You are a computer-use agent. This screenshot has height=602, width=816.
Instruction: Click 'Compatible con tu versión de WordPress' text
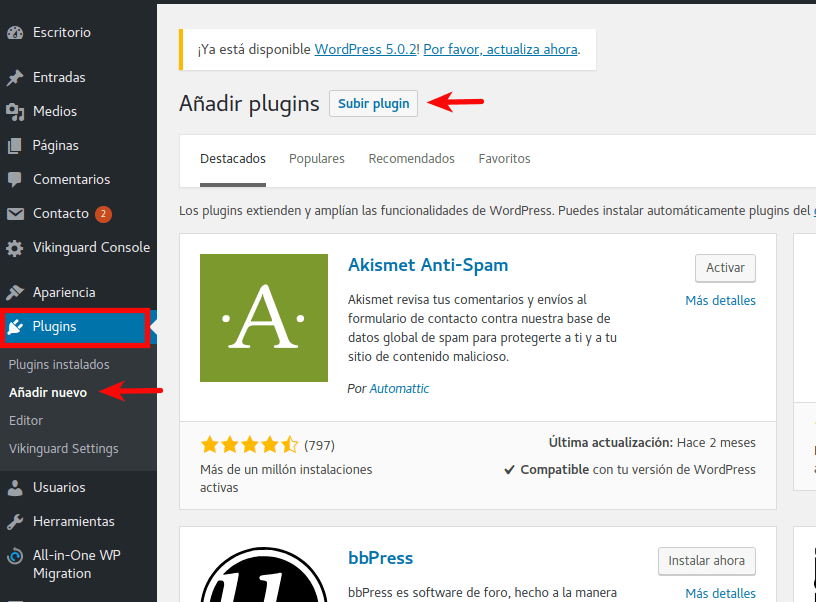[630, 470]
